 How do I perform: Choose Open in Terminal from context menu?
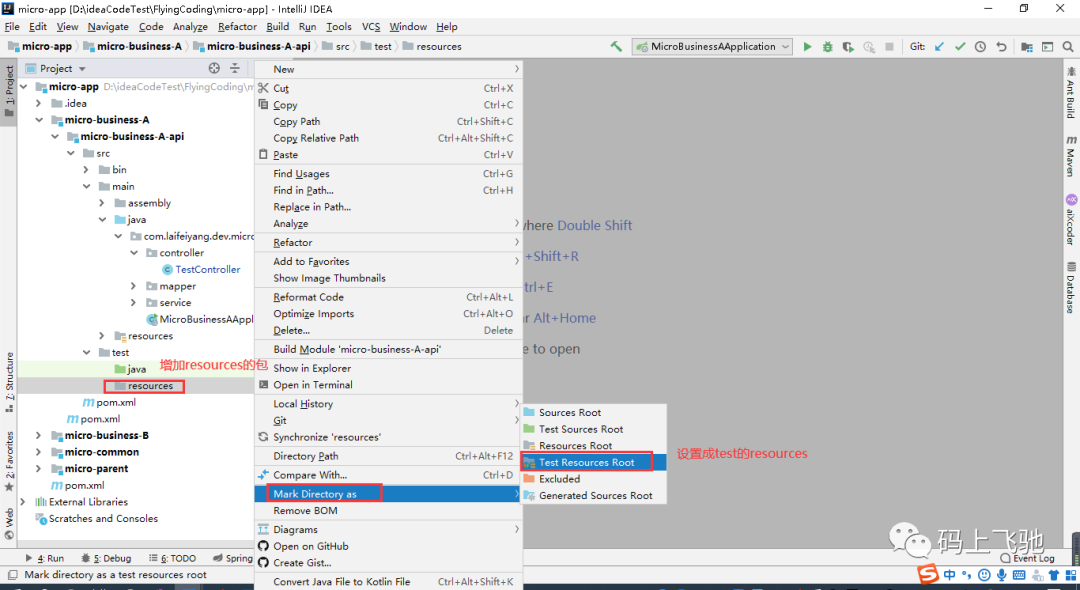pyautogui.click(x=388, y=385)
